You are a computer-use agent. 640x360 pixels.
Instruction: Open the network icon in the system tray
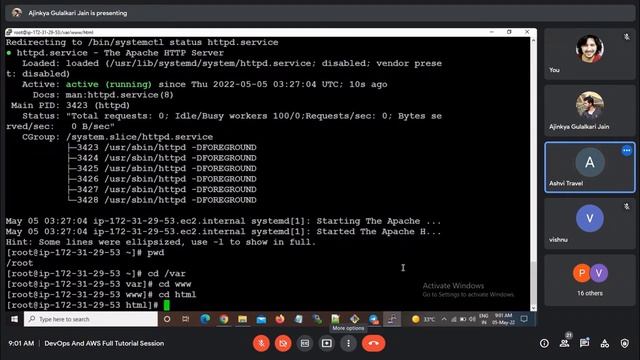point(453,319)
